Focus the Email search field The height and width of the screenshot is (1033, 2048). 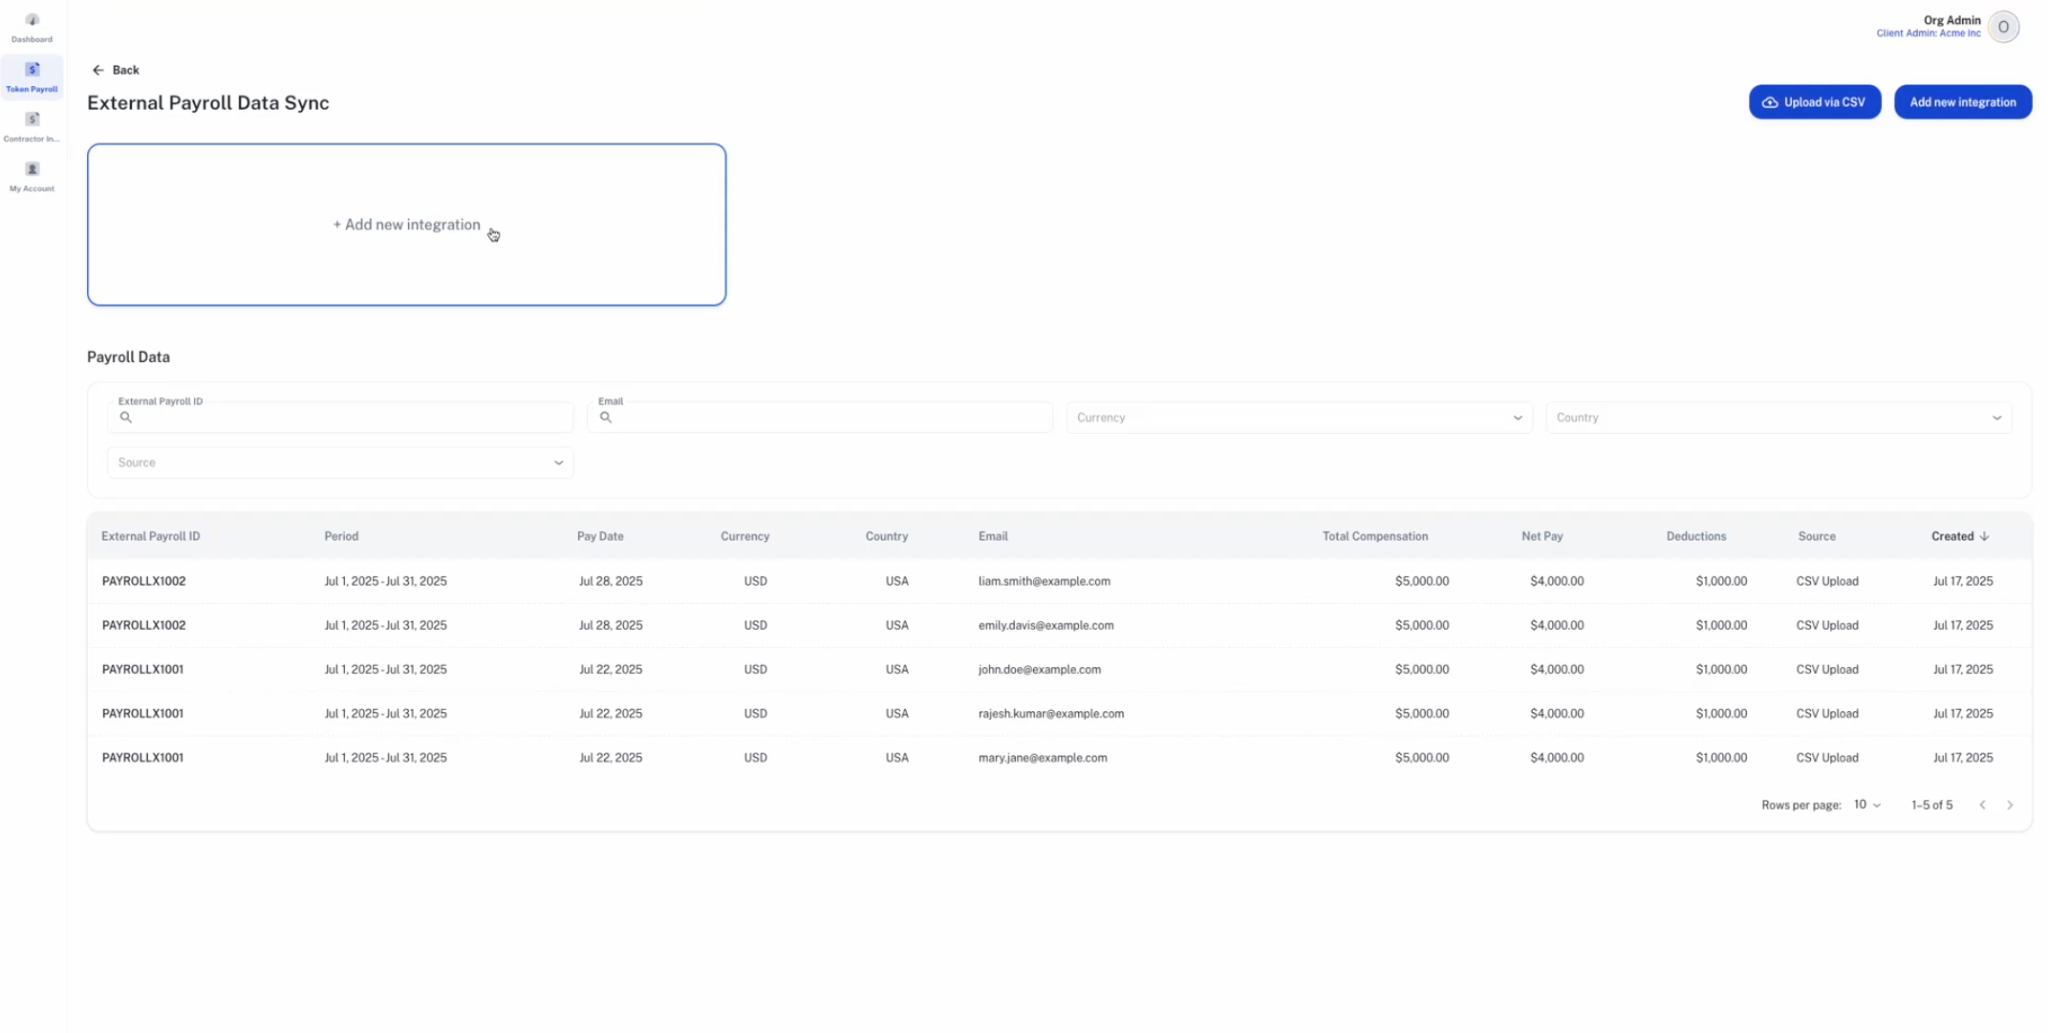pos(820,417)
